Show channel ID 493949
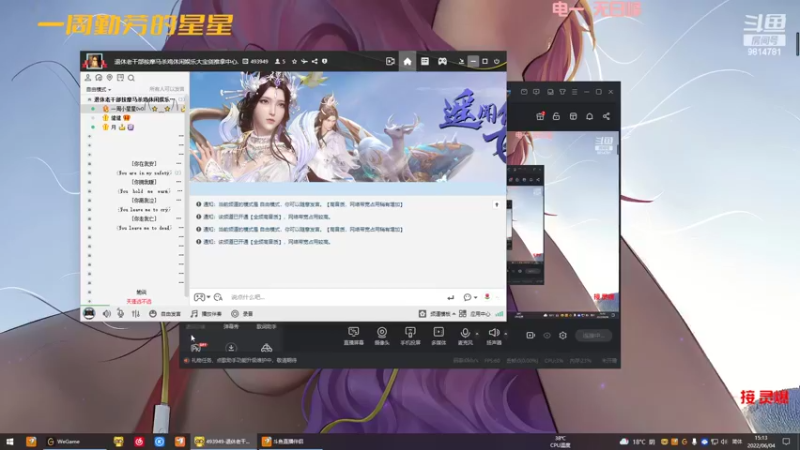 [256, 61]
